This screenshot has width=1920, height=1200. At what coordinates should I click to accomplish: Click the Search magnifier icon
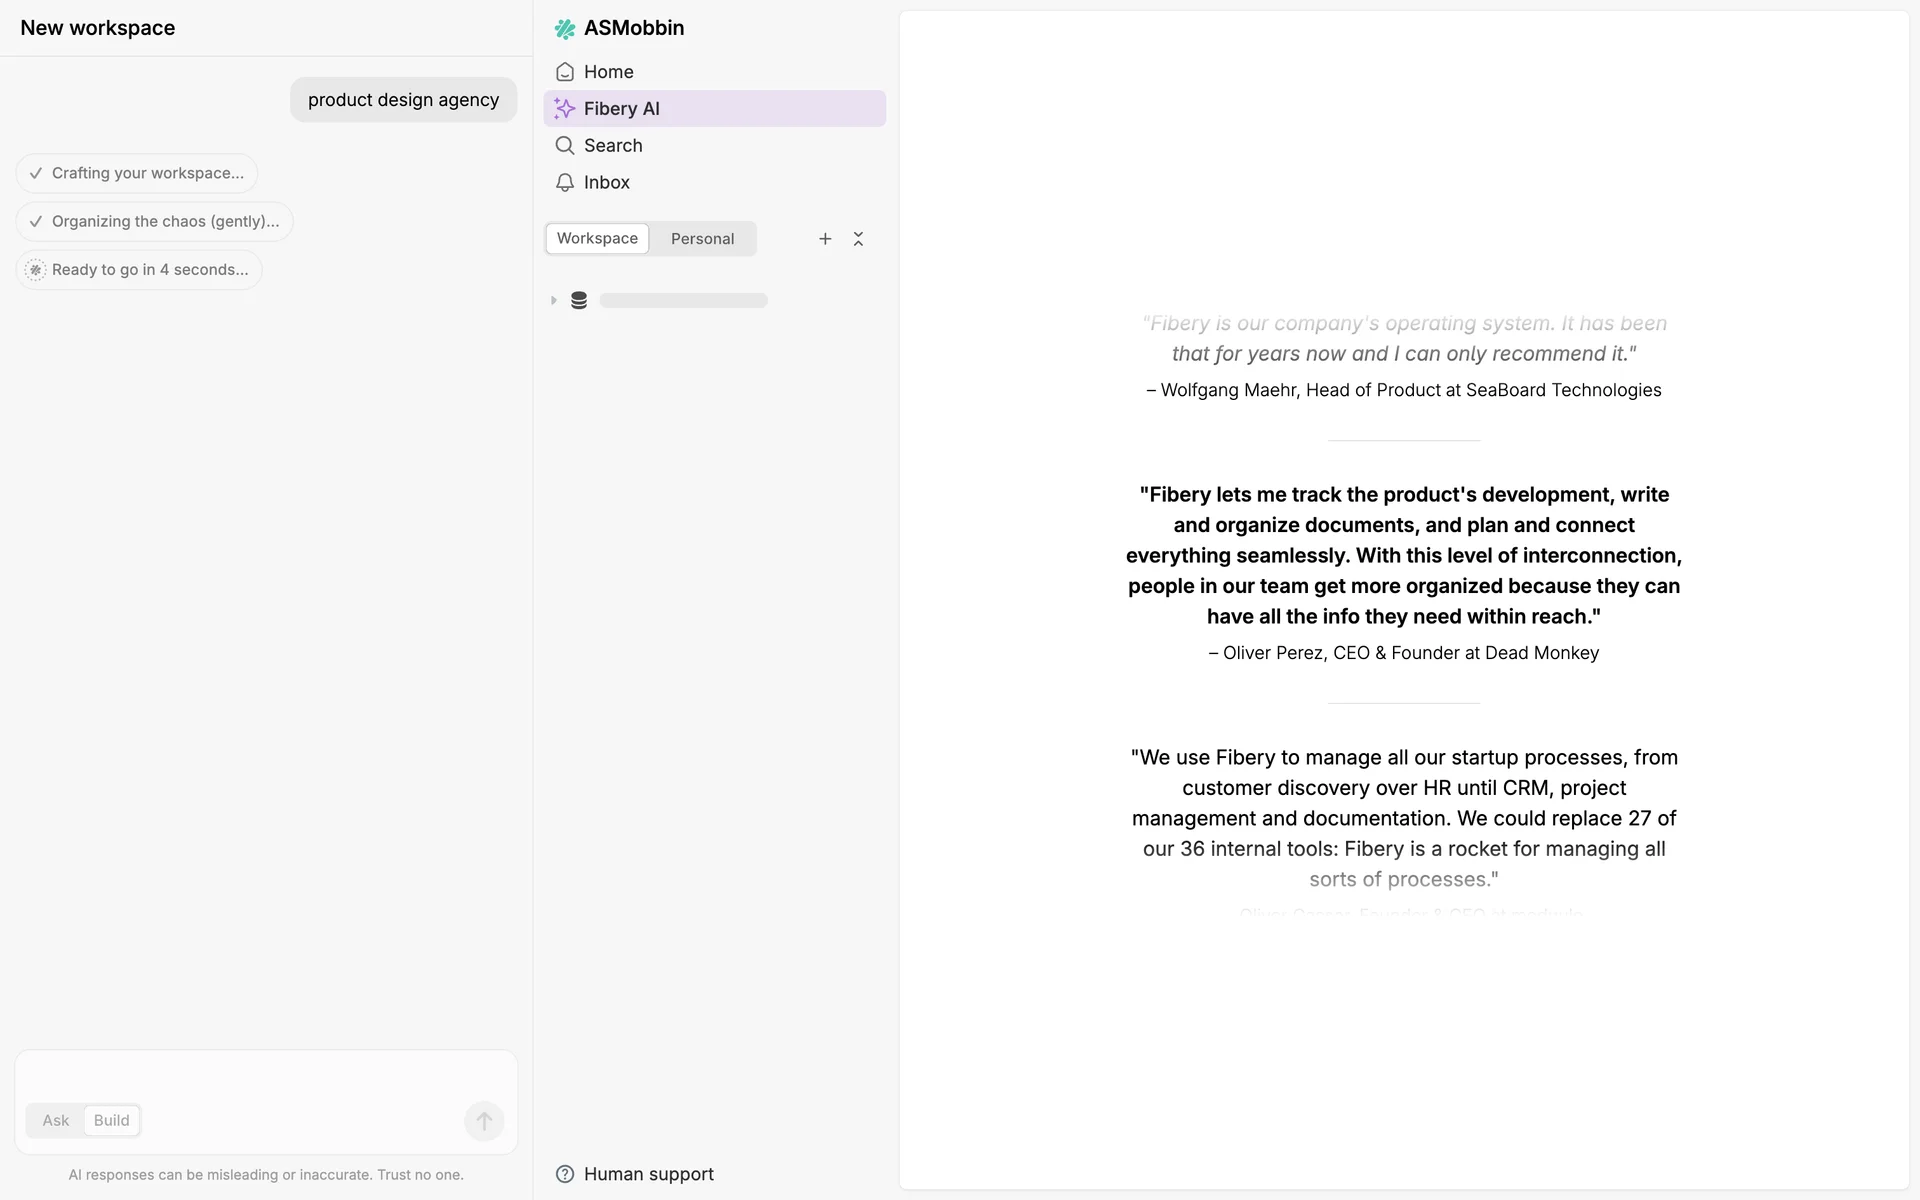point(565,146)
